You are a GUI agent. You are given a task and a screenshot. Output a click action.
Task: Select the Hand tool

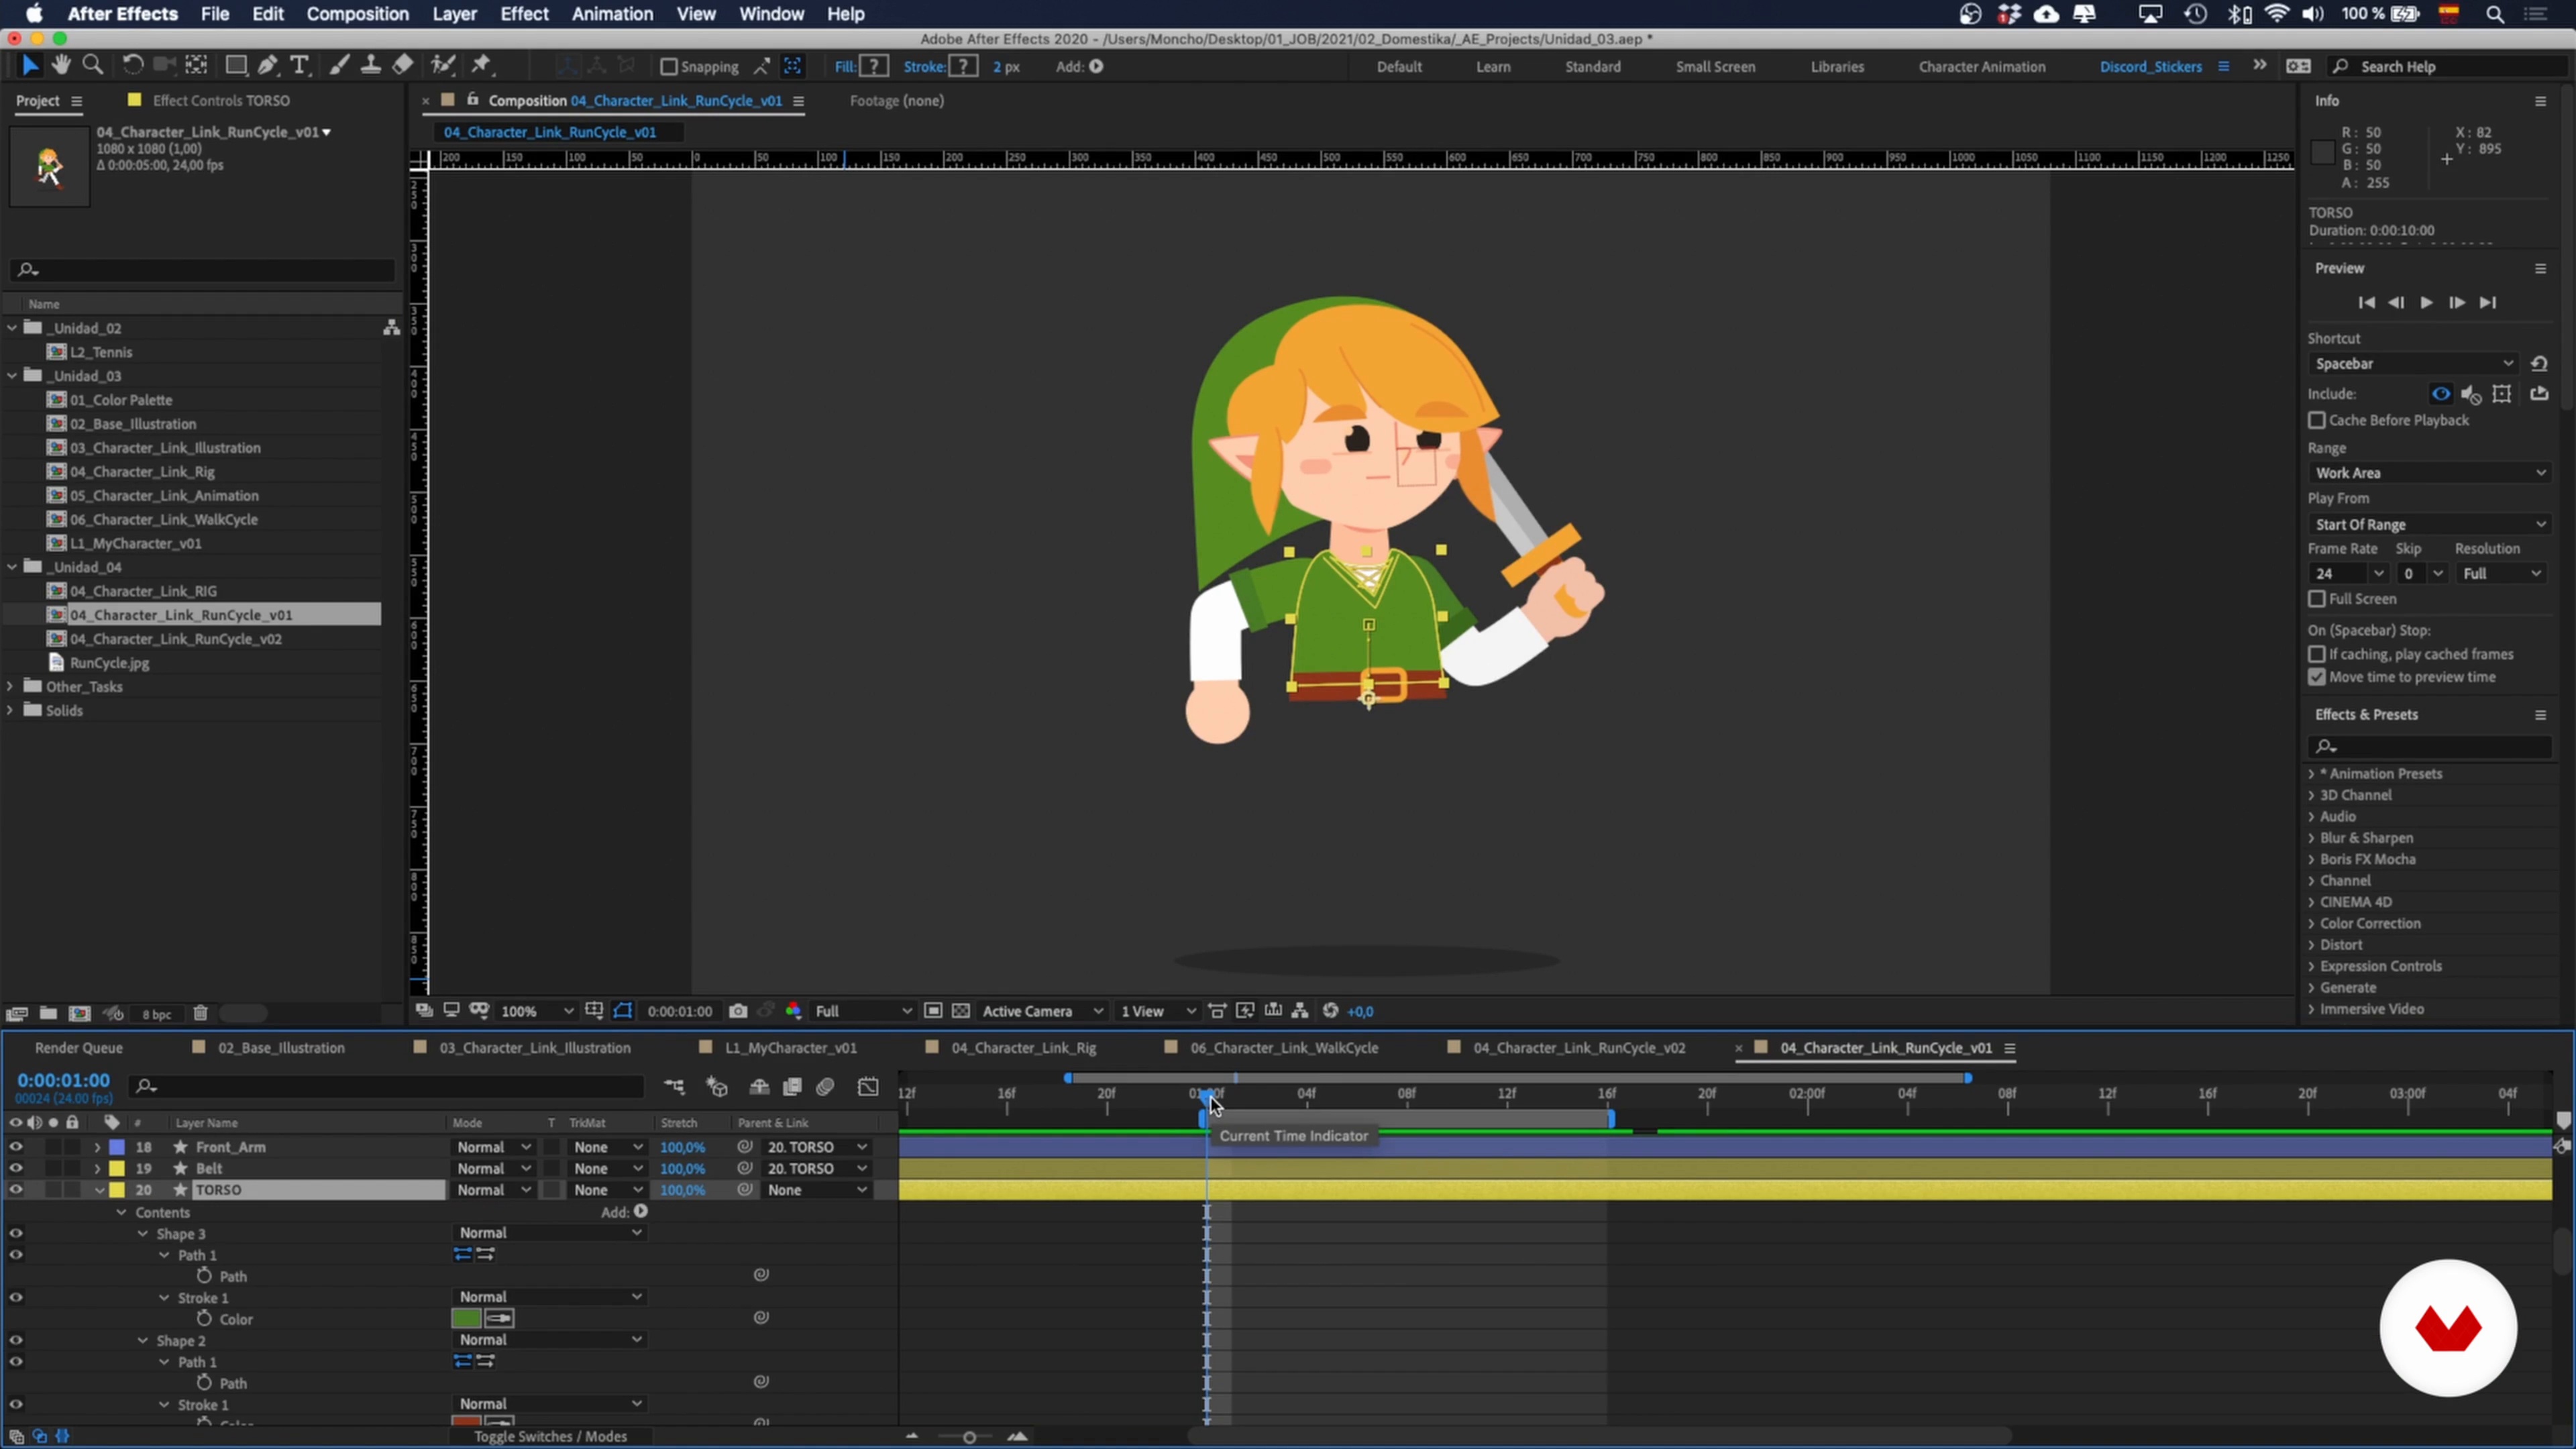tap(61, 66)
